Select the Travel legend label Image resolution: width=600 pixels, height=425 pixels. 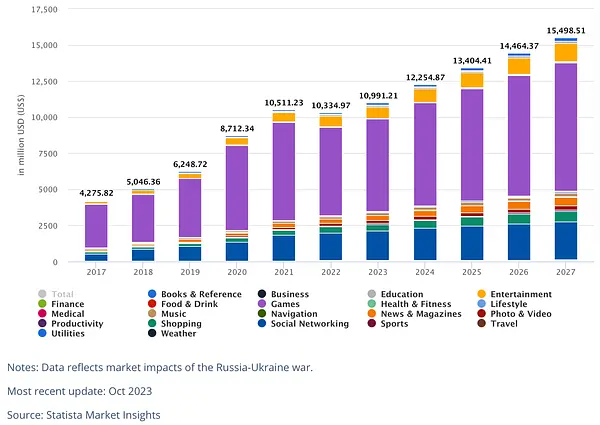pyautogui.click(x=504, y=324)
